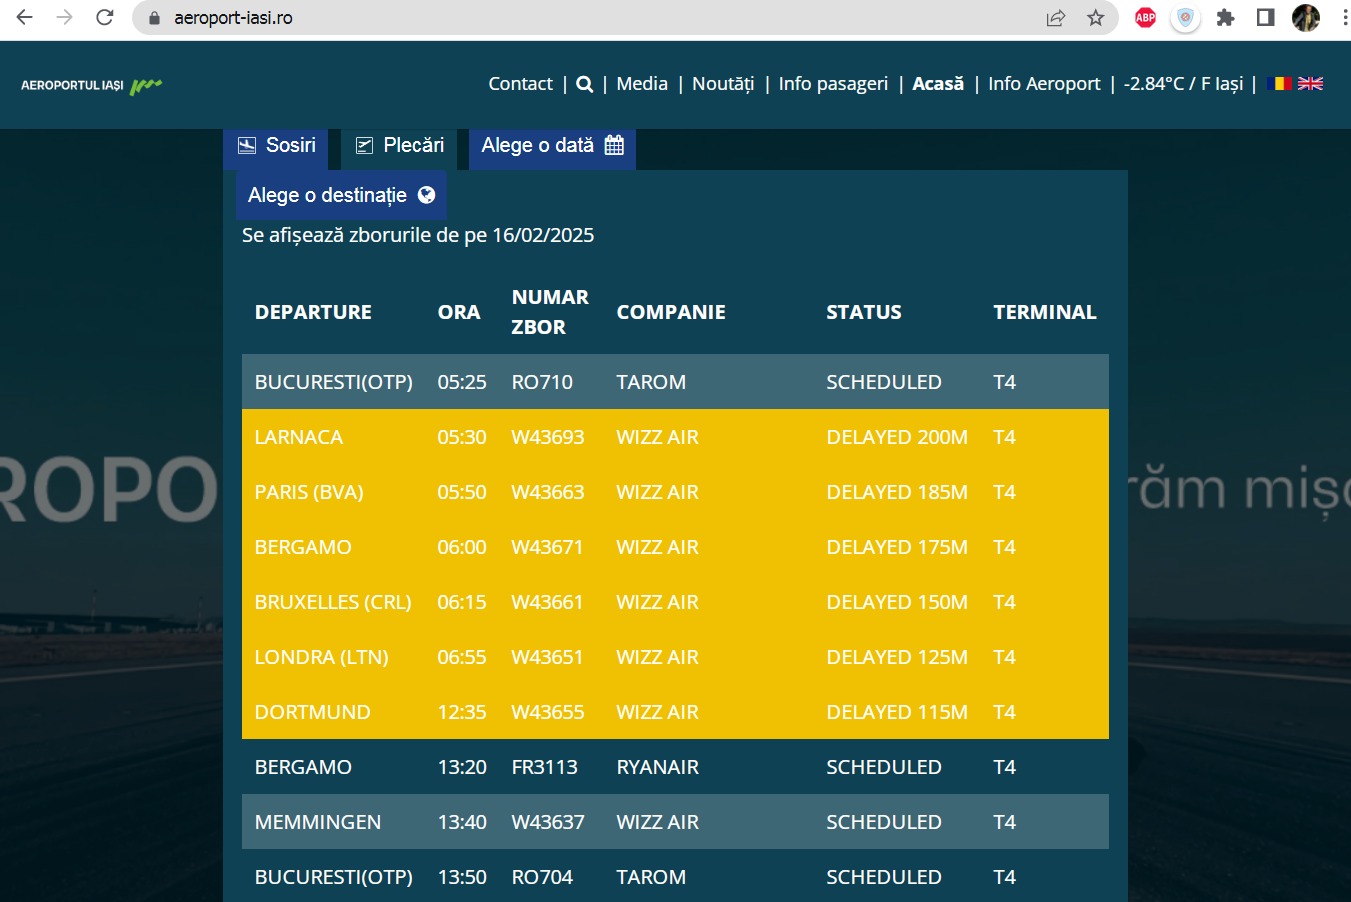Click flight number RO710
Screen dimensions: 1351x902
click(x=542, y=382)
